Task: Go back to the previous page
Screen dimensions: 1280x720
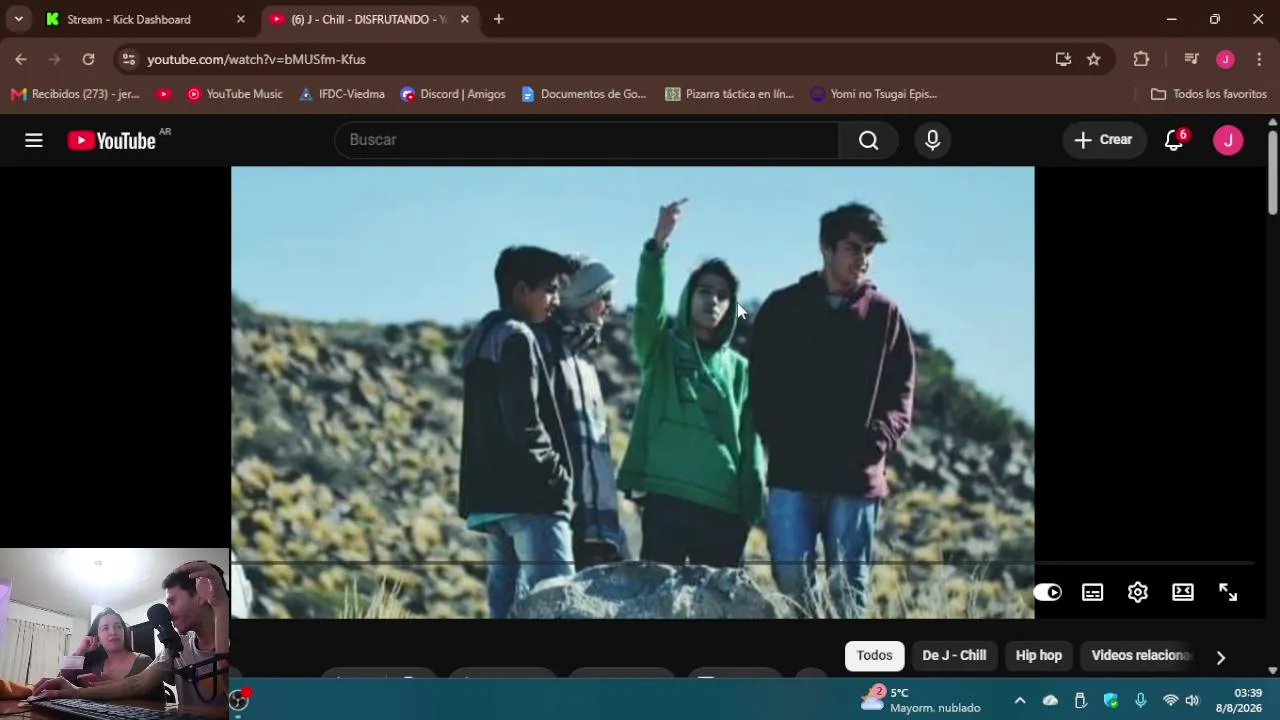Action: click(x=21, y=59)
